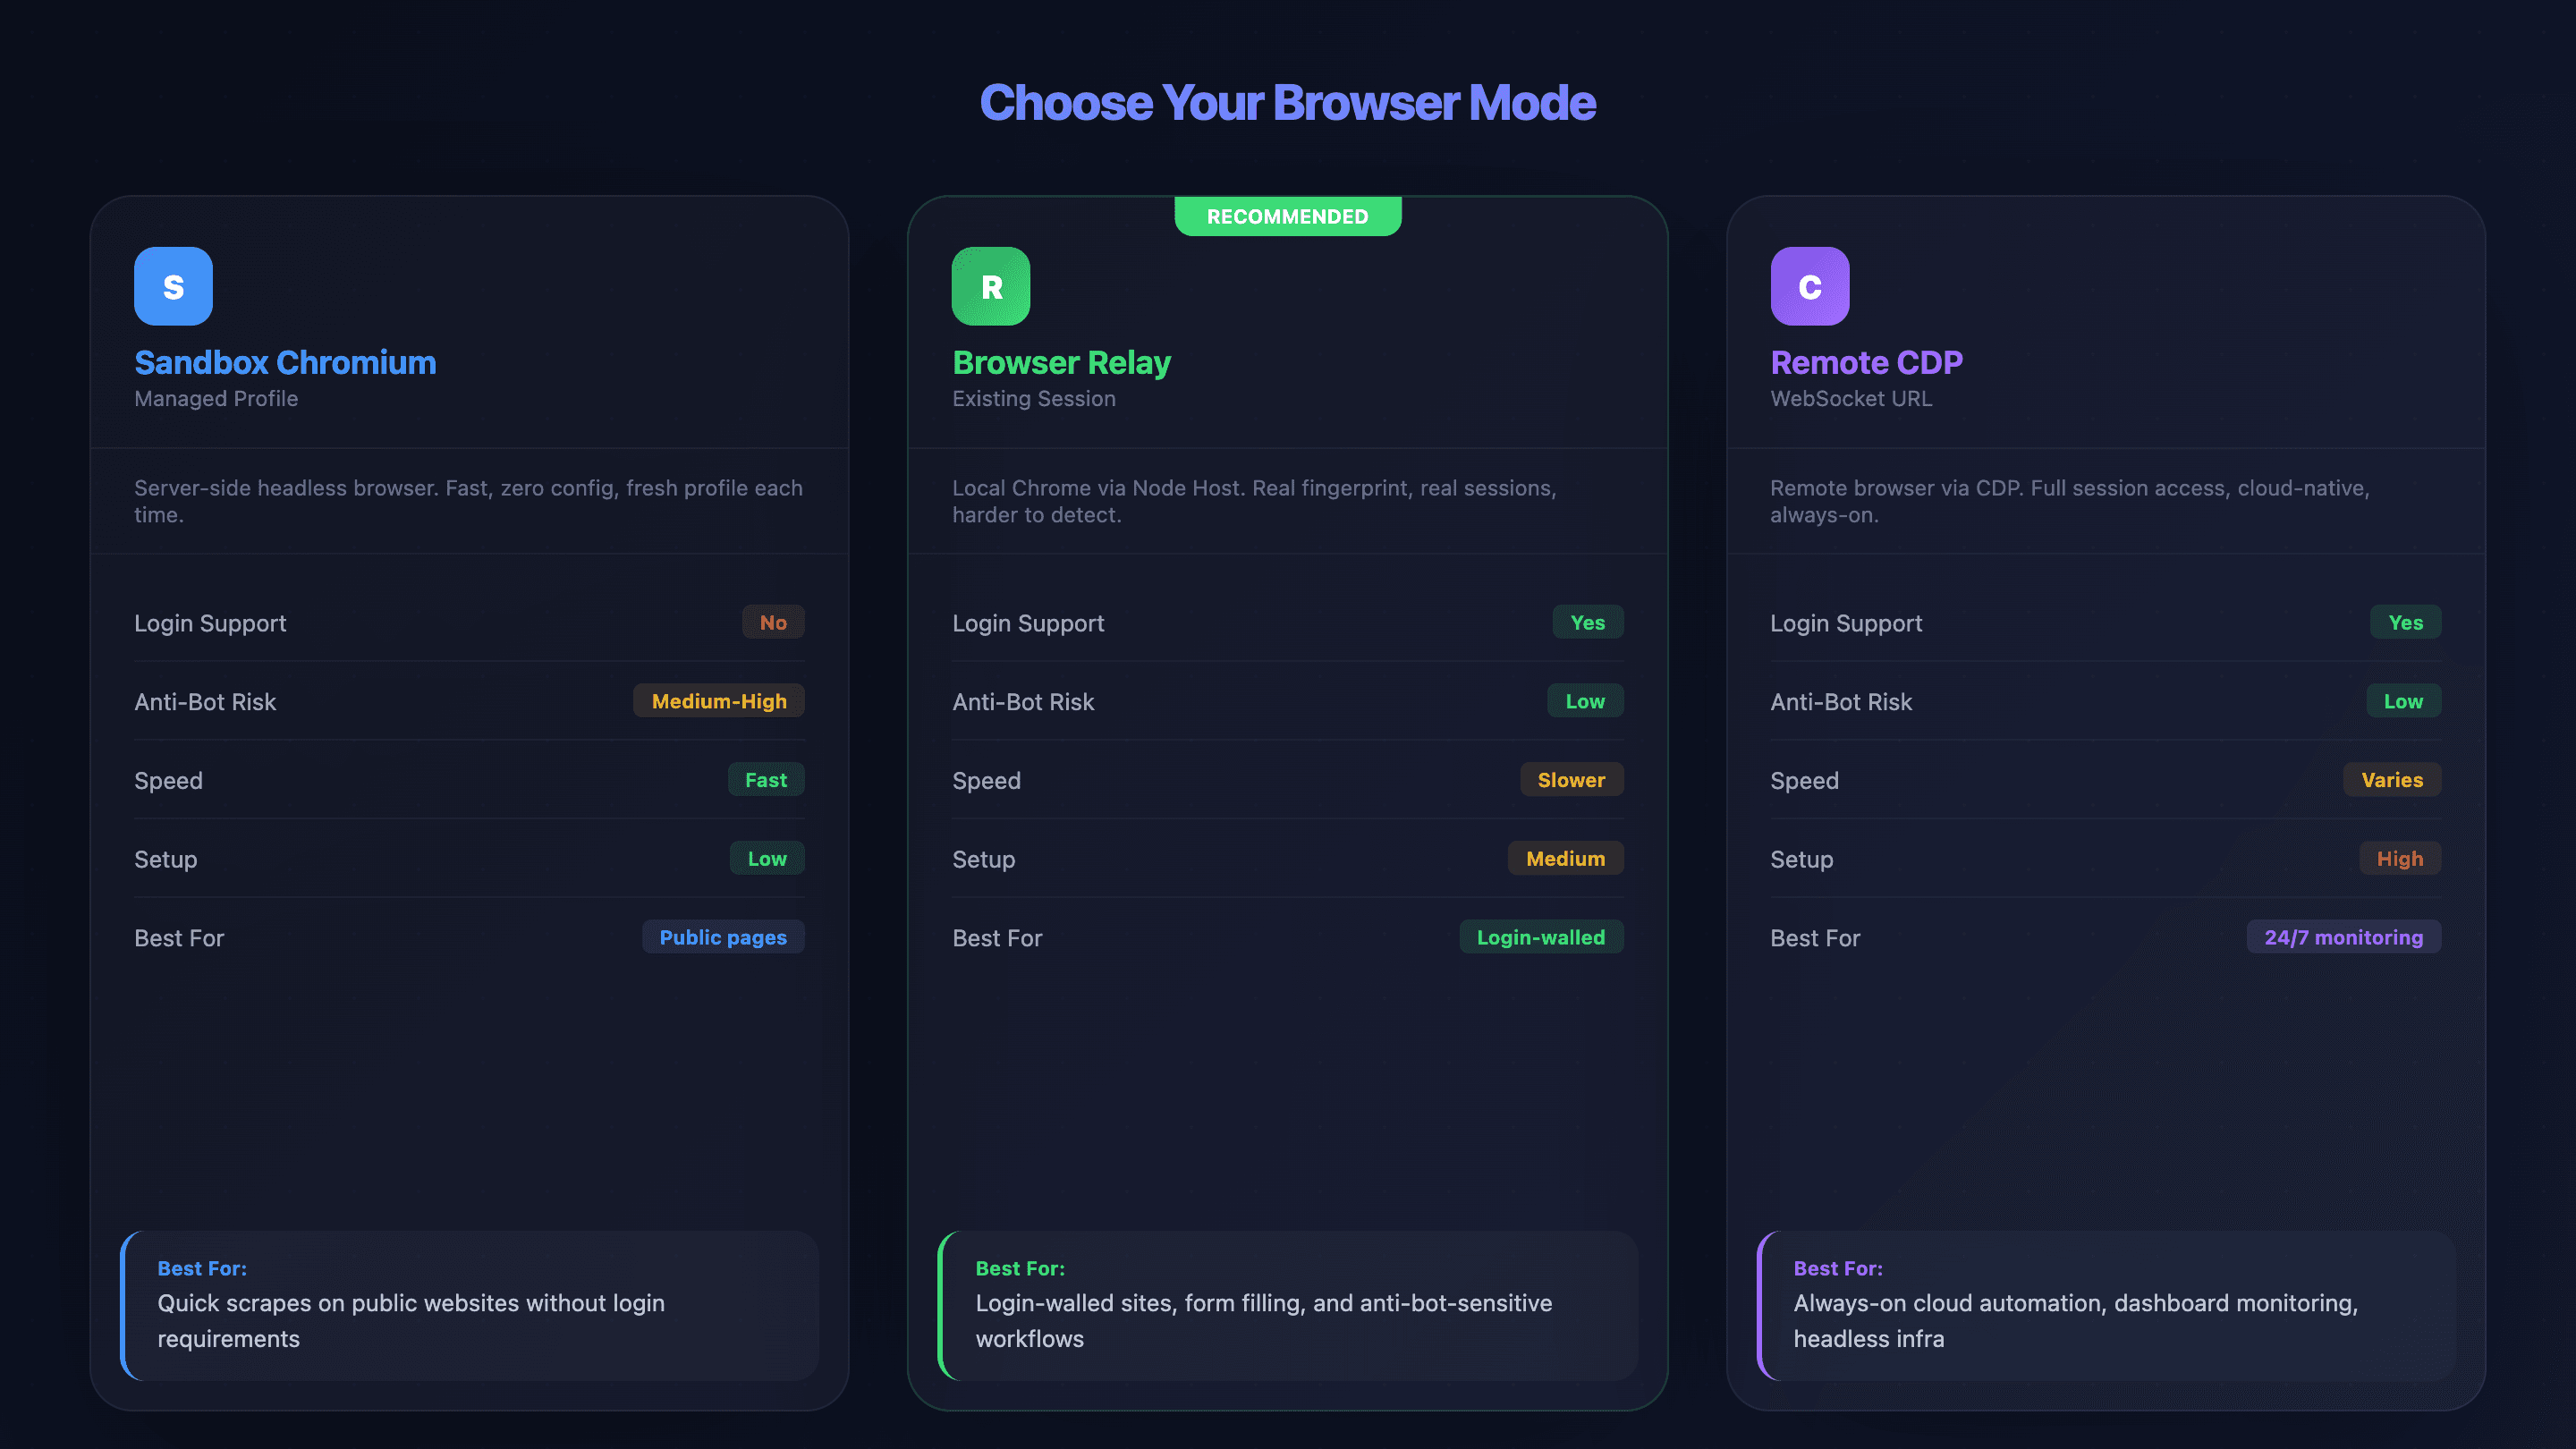2576x1449 pixels.
Task: Click the green "Yes" badge under Browser Relay
Action: point(1588,622)
